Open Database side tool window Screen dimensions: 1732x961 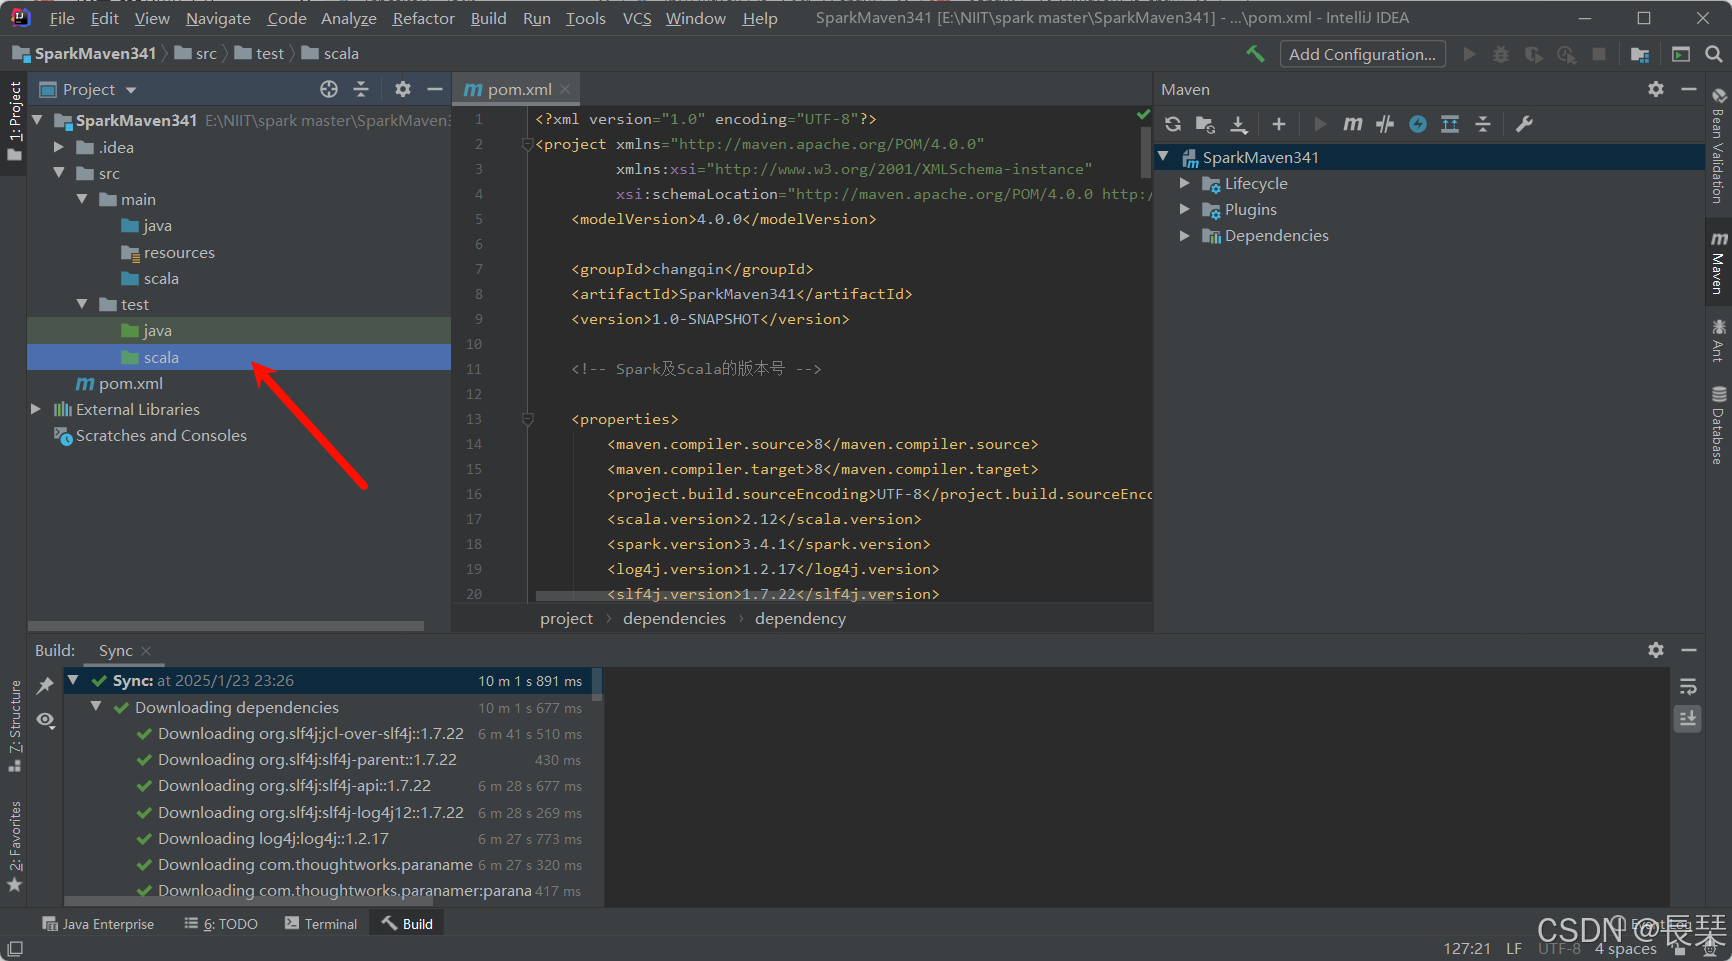(x=1717, y=425)
